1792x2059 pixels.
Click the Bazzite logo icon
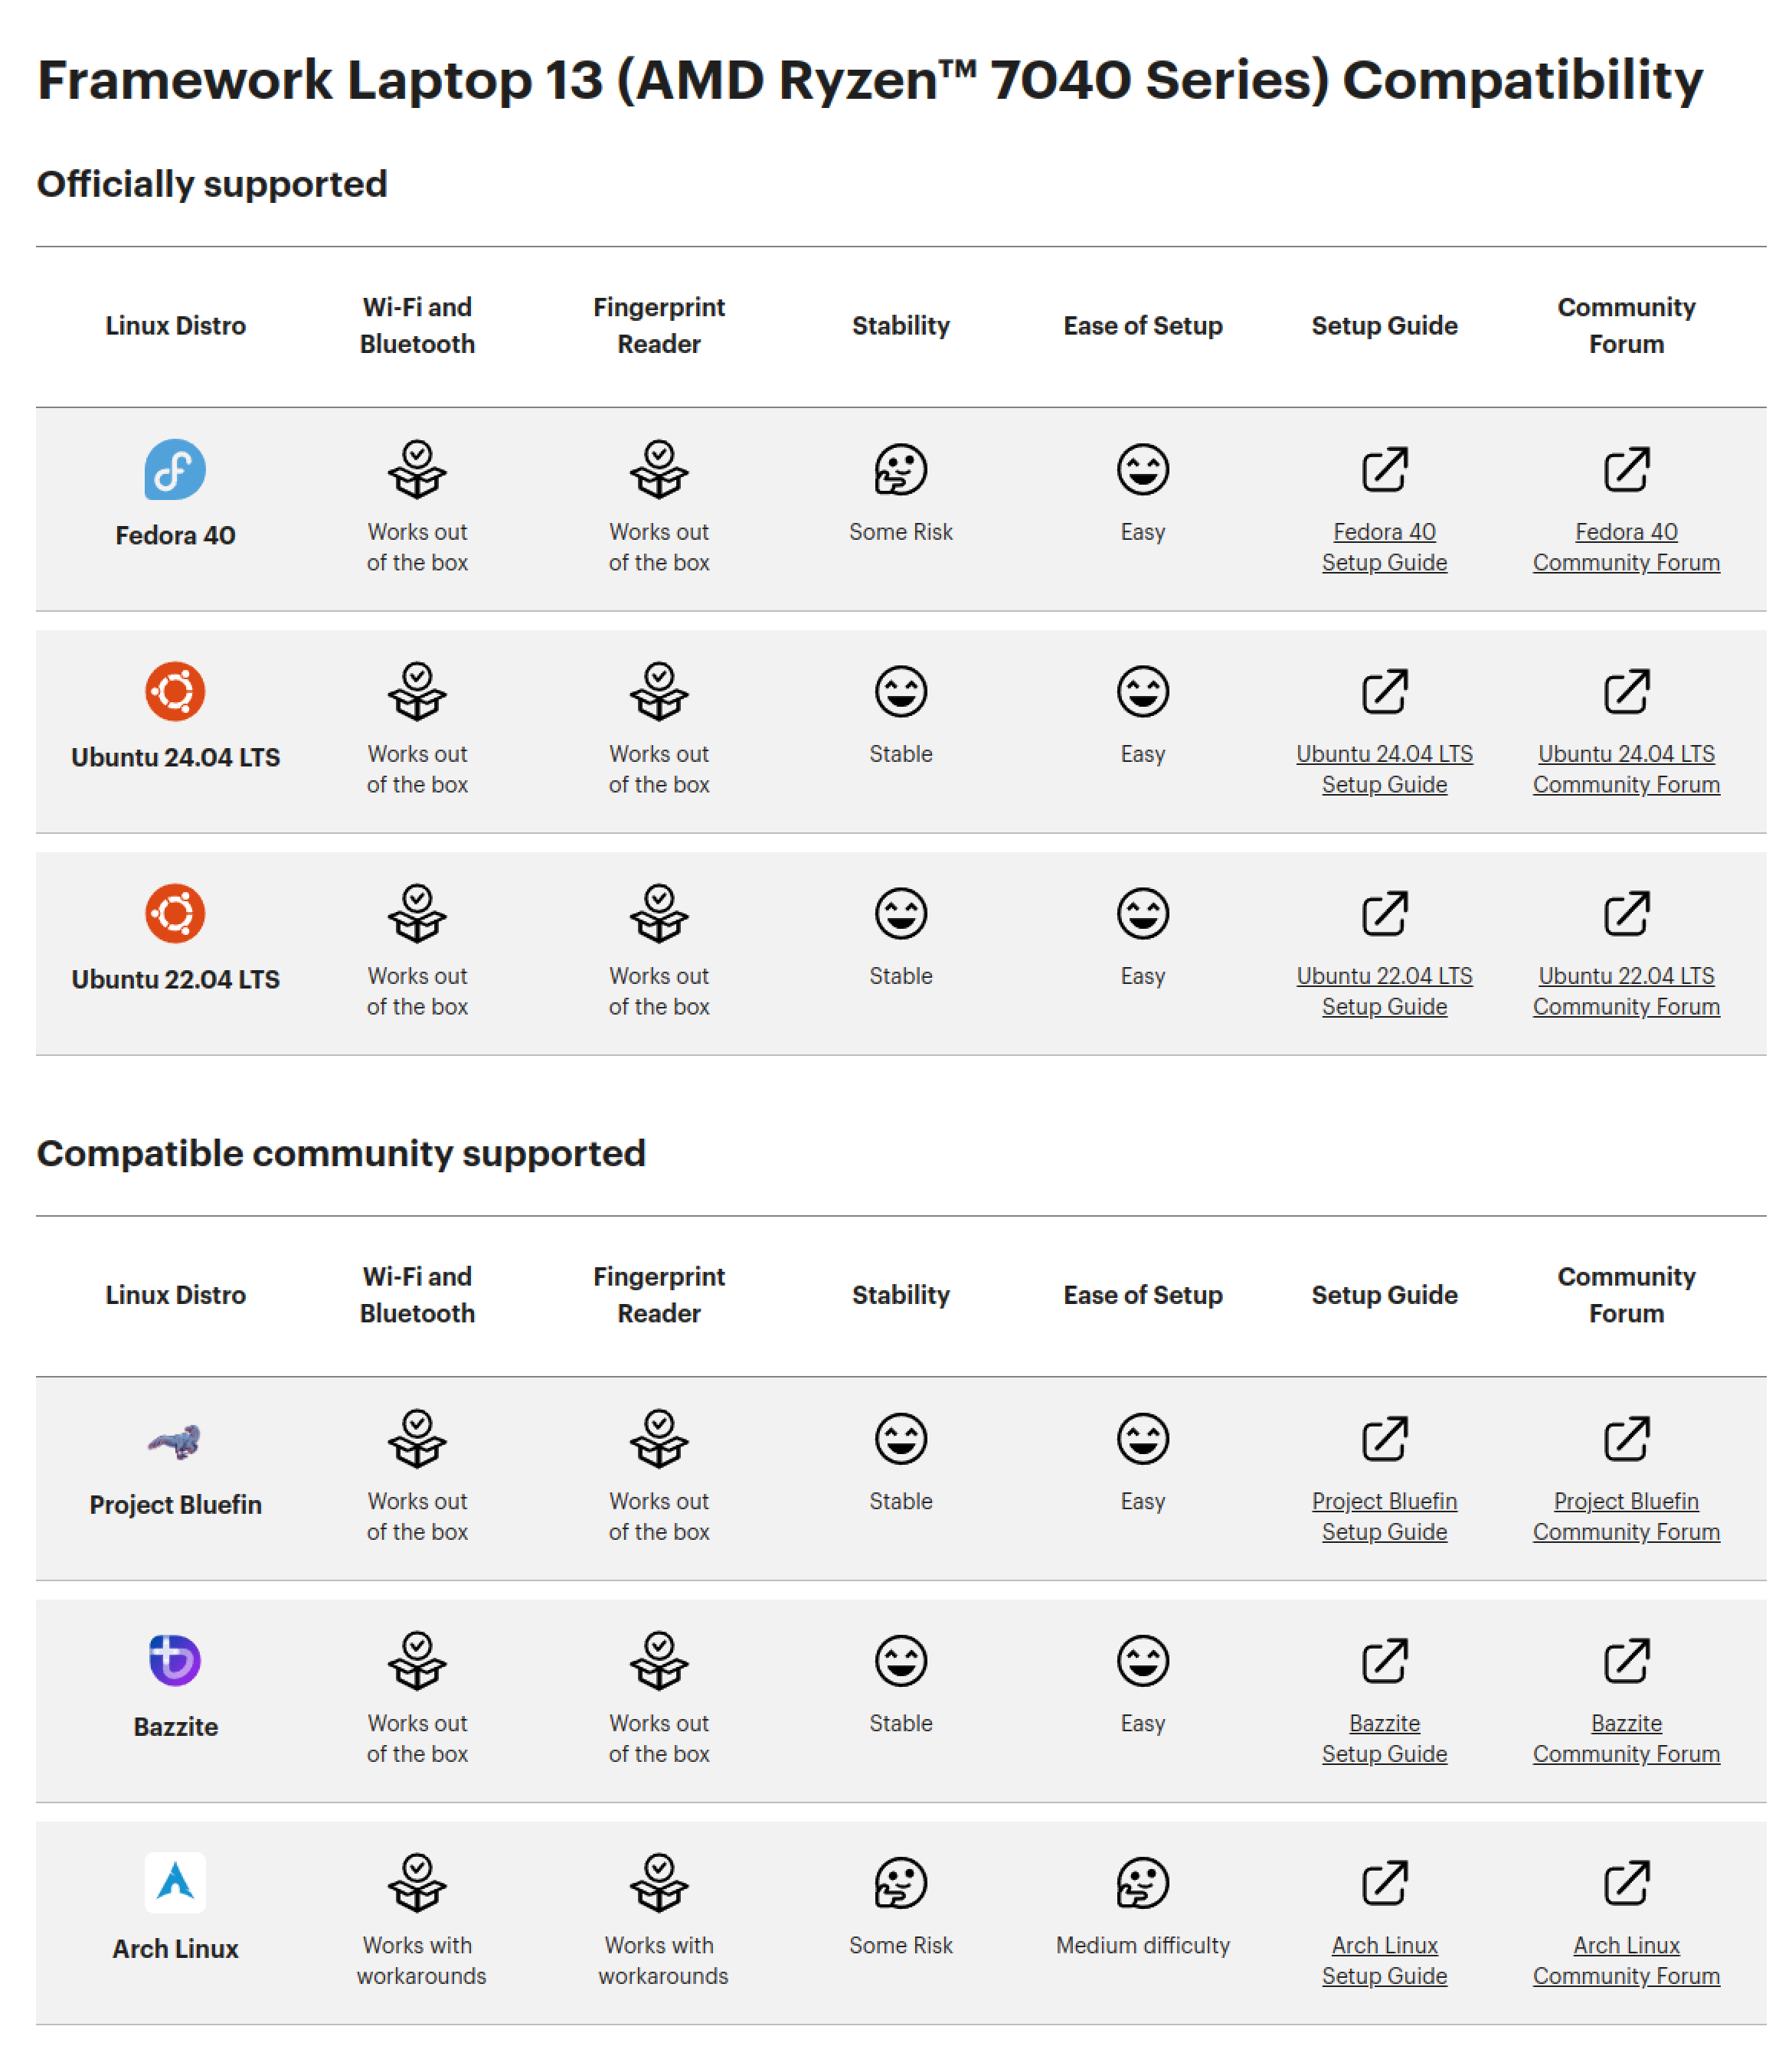tap(175, 1661)
